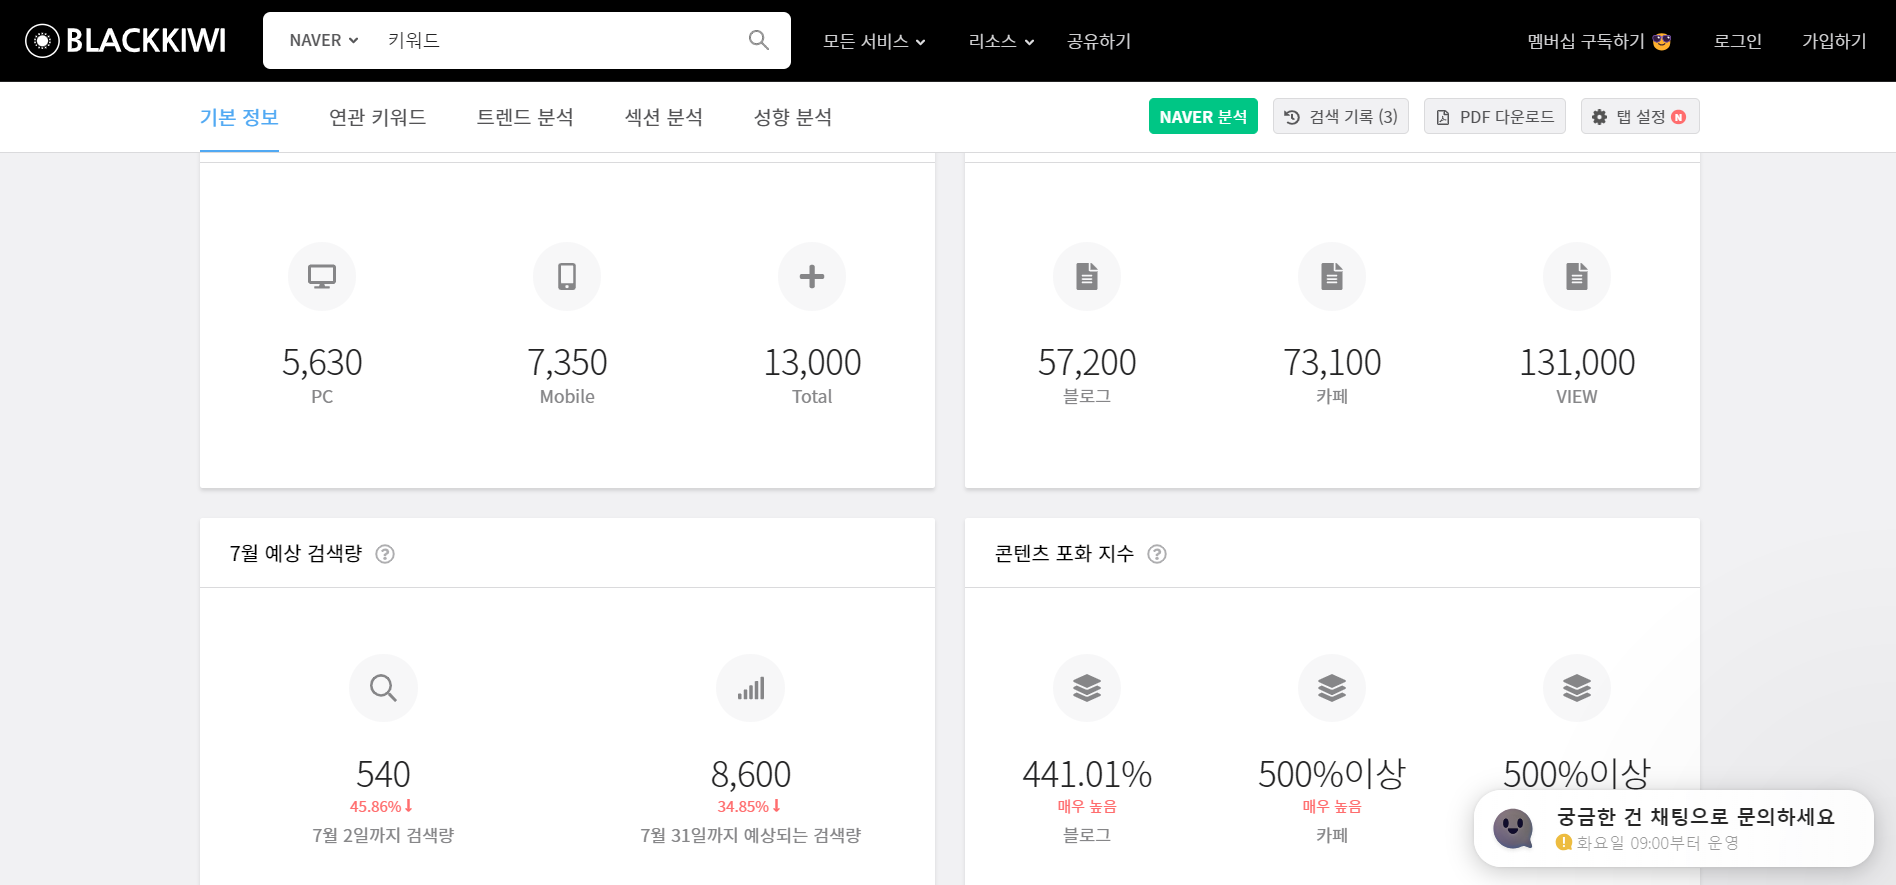1896x885 pixels.
Task: Open 검색 기록 (3) history button
Action: (x=1341, y=116)
